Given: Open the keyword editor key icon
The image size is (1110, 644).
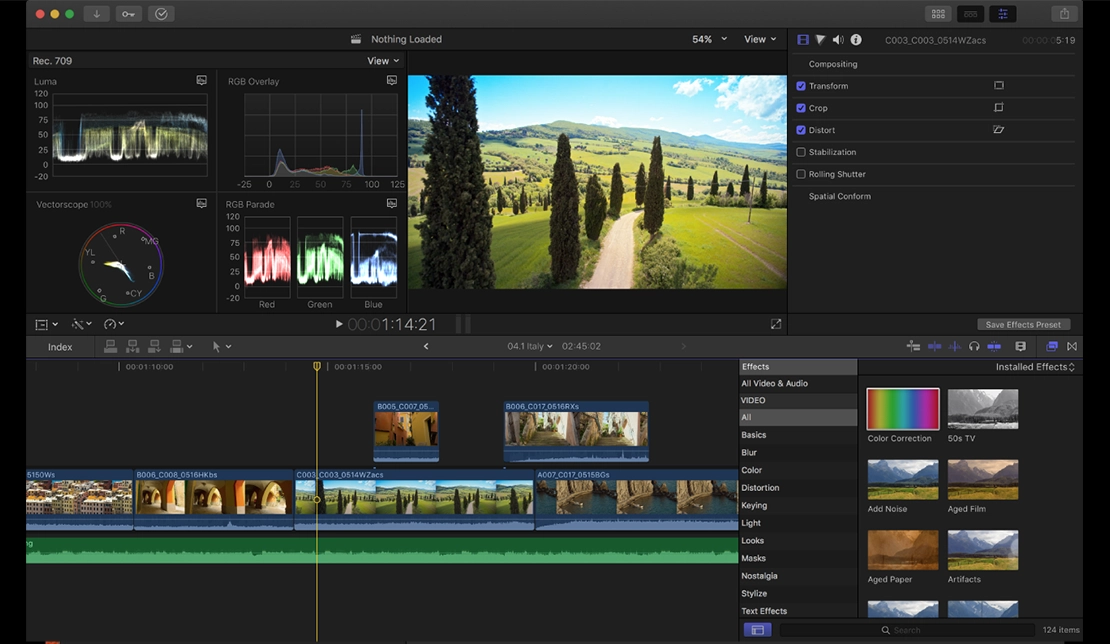Looking at the screenshot, I should tap(128, 14).
